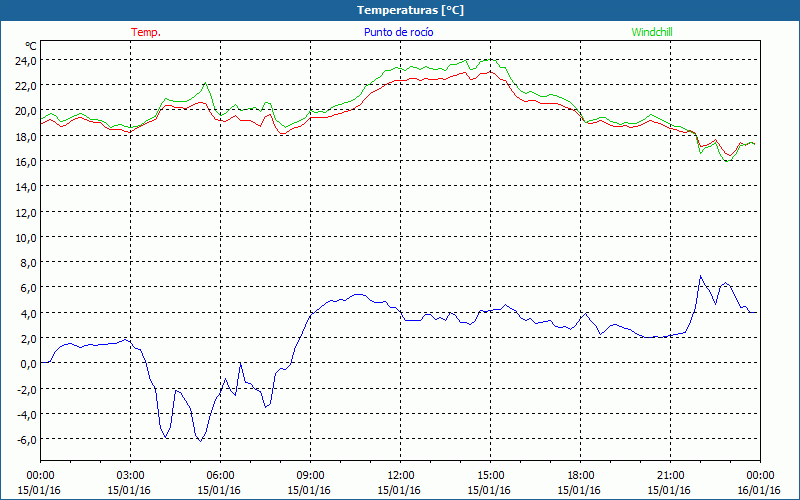Click the green 'Windchill' legend label
This screenshot has width=800, height=500.
tap(652, 32)
